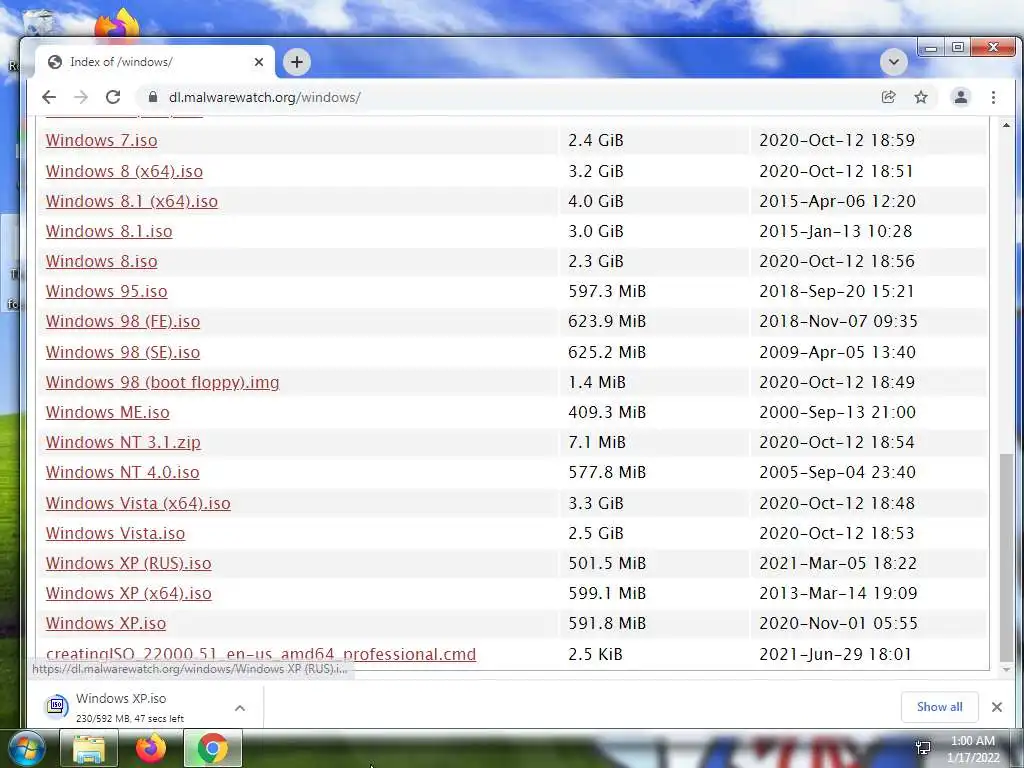Close the Index of /windows/ tab

259,62
